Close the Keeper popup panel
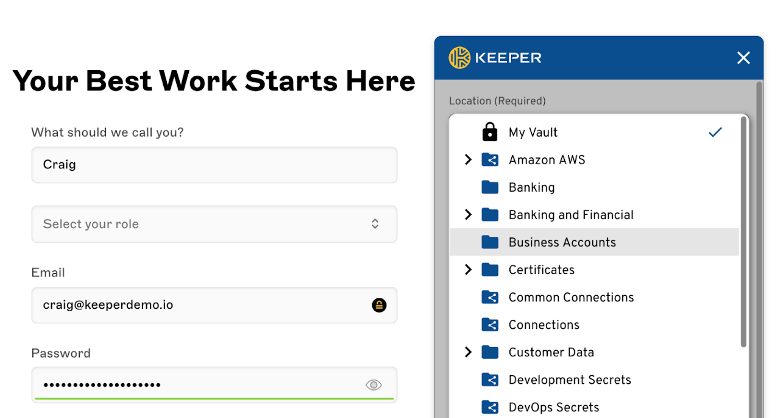Screen dimensions: 777x418 click(x=743, y=58)
